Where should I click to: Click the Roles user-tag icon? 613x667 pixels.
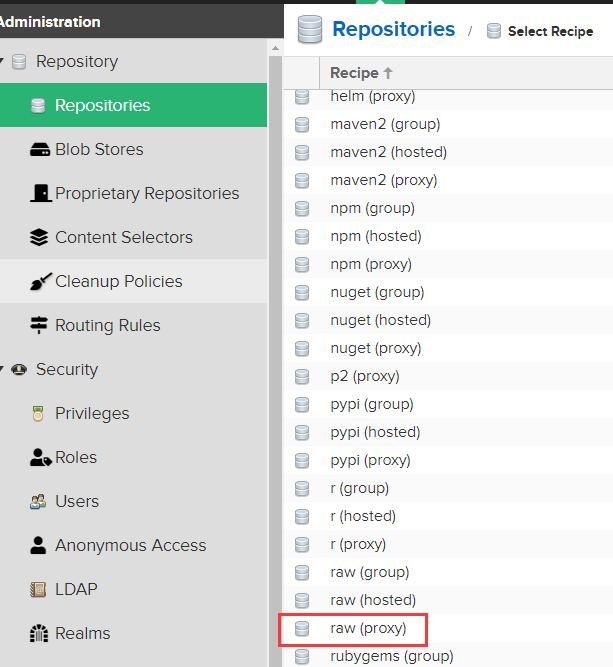click(40, 457)
